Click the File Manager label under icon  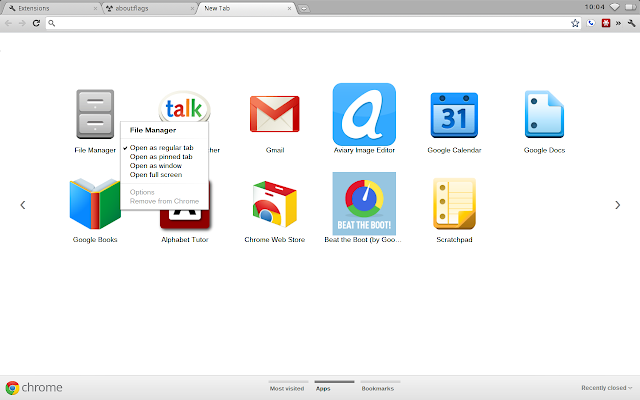pos(95,150)
